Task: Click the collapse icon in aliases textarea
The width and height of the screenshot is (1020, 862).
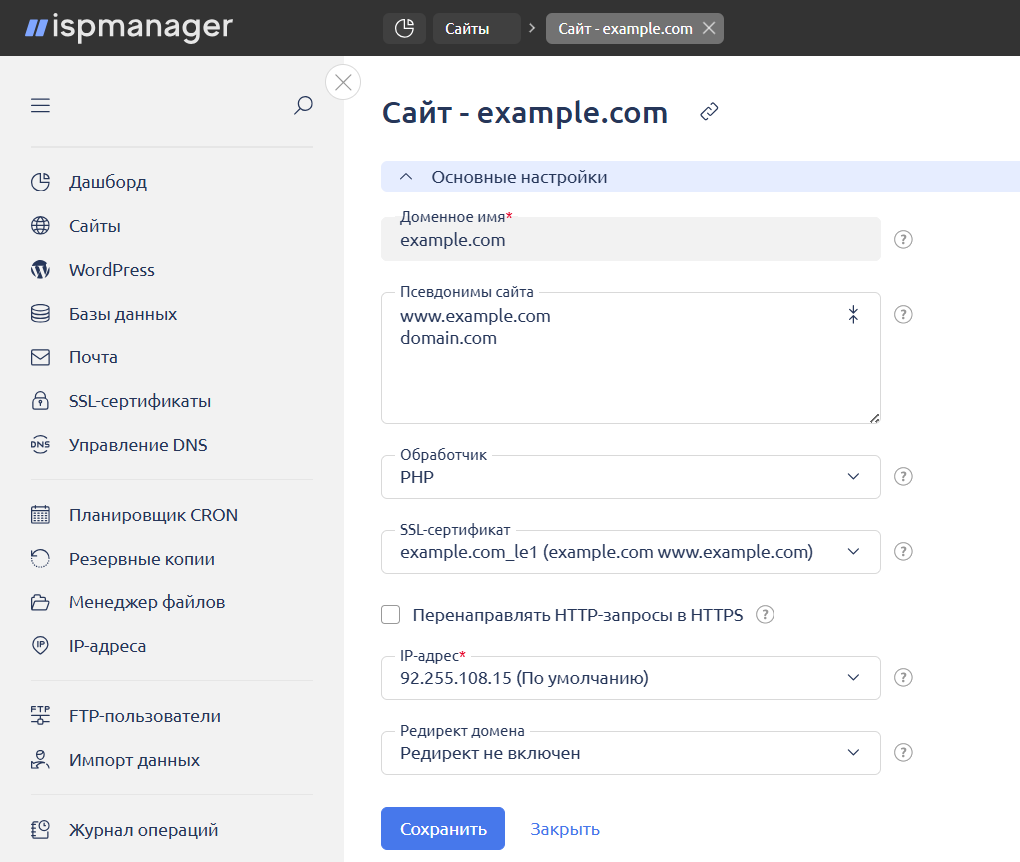Action: 853,315
